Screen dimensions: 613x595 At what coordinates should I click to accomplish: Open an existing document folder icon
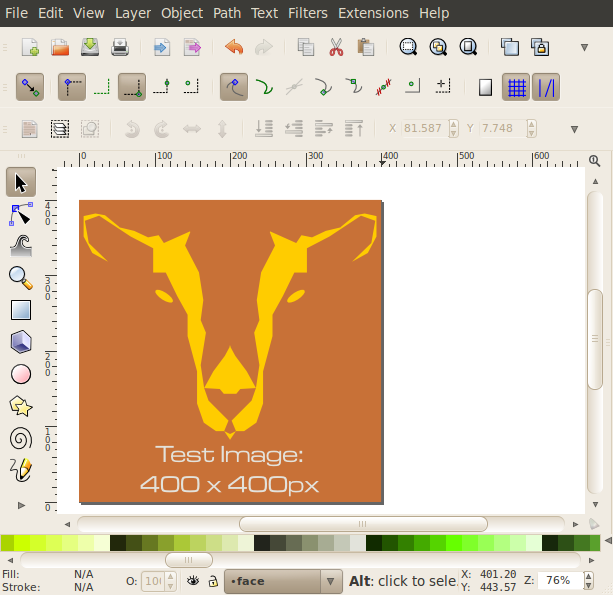click(60, 47)
